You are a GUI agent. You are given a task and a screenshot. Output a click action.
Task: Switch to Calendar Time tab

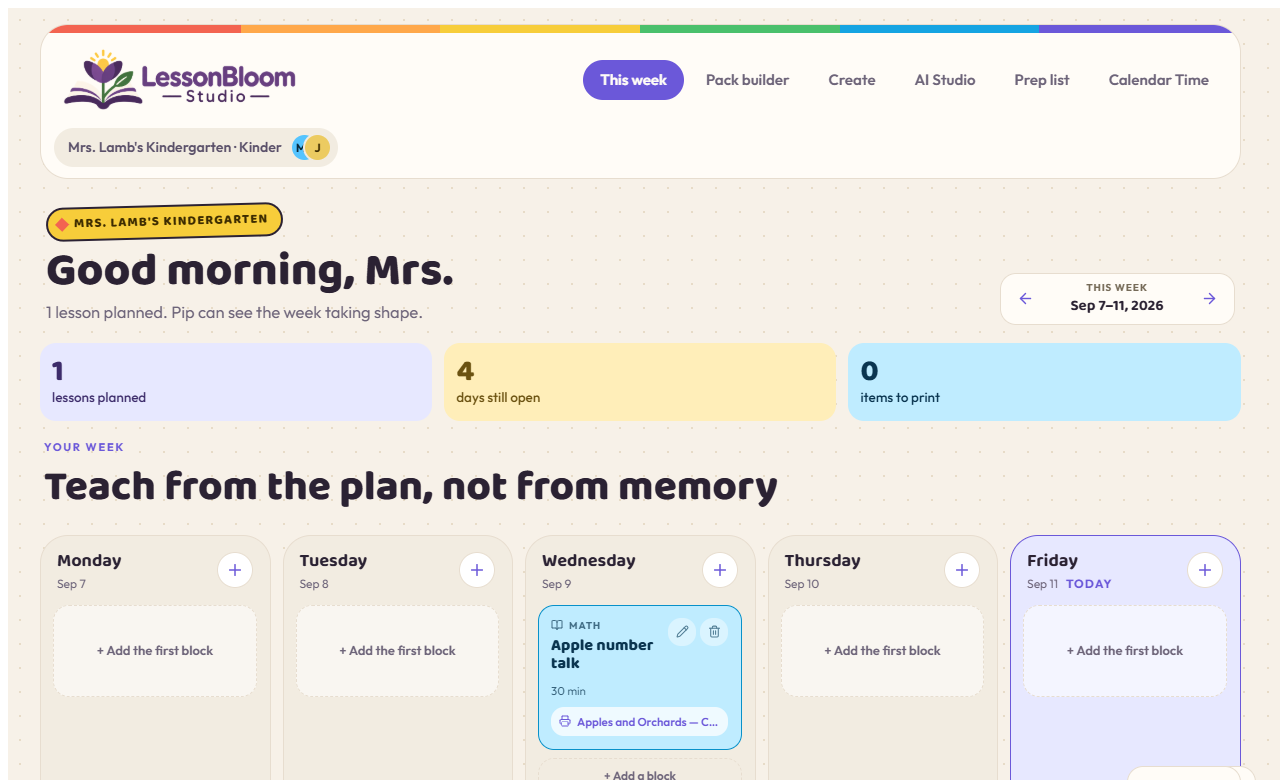point(1159,80)
